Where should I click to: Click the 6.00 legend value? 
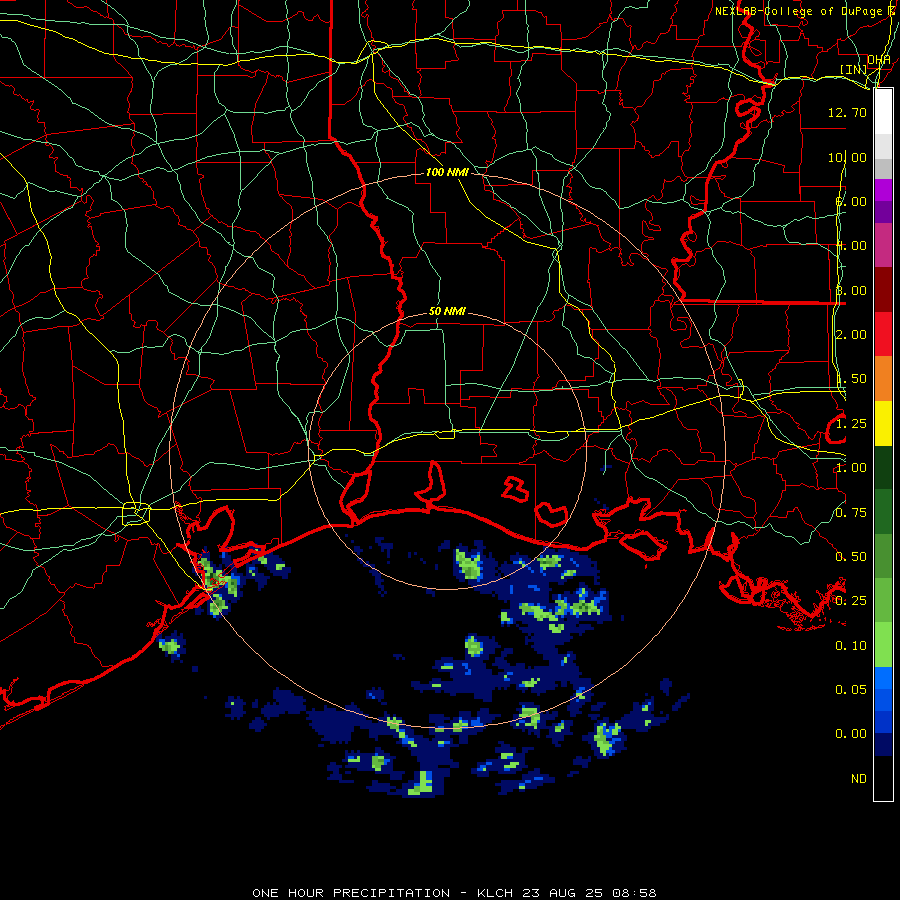(851, 201)
